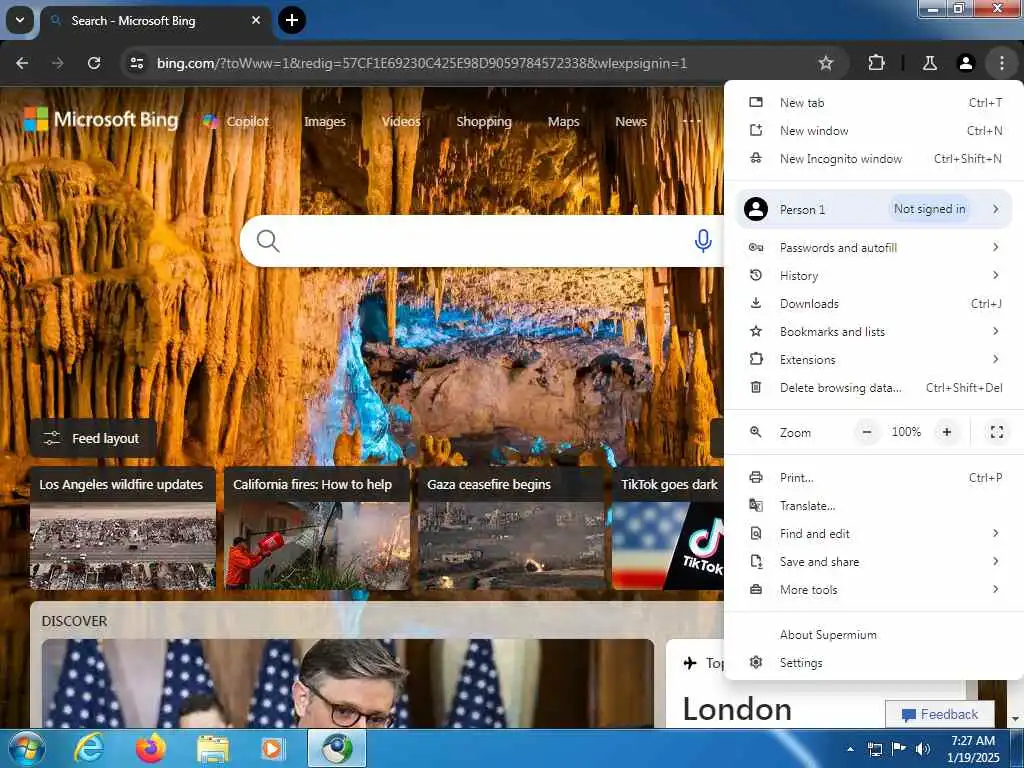Start voice search with microphone icon
The height and width of the screenshot is (768, 1024).
703,241
